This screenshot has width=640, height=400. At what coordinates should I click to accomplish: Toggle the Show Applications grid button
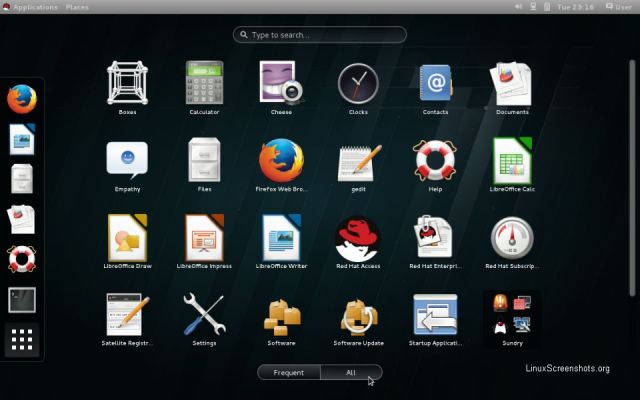tap(22, 340)
